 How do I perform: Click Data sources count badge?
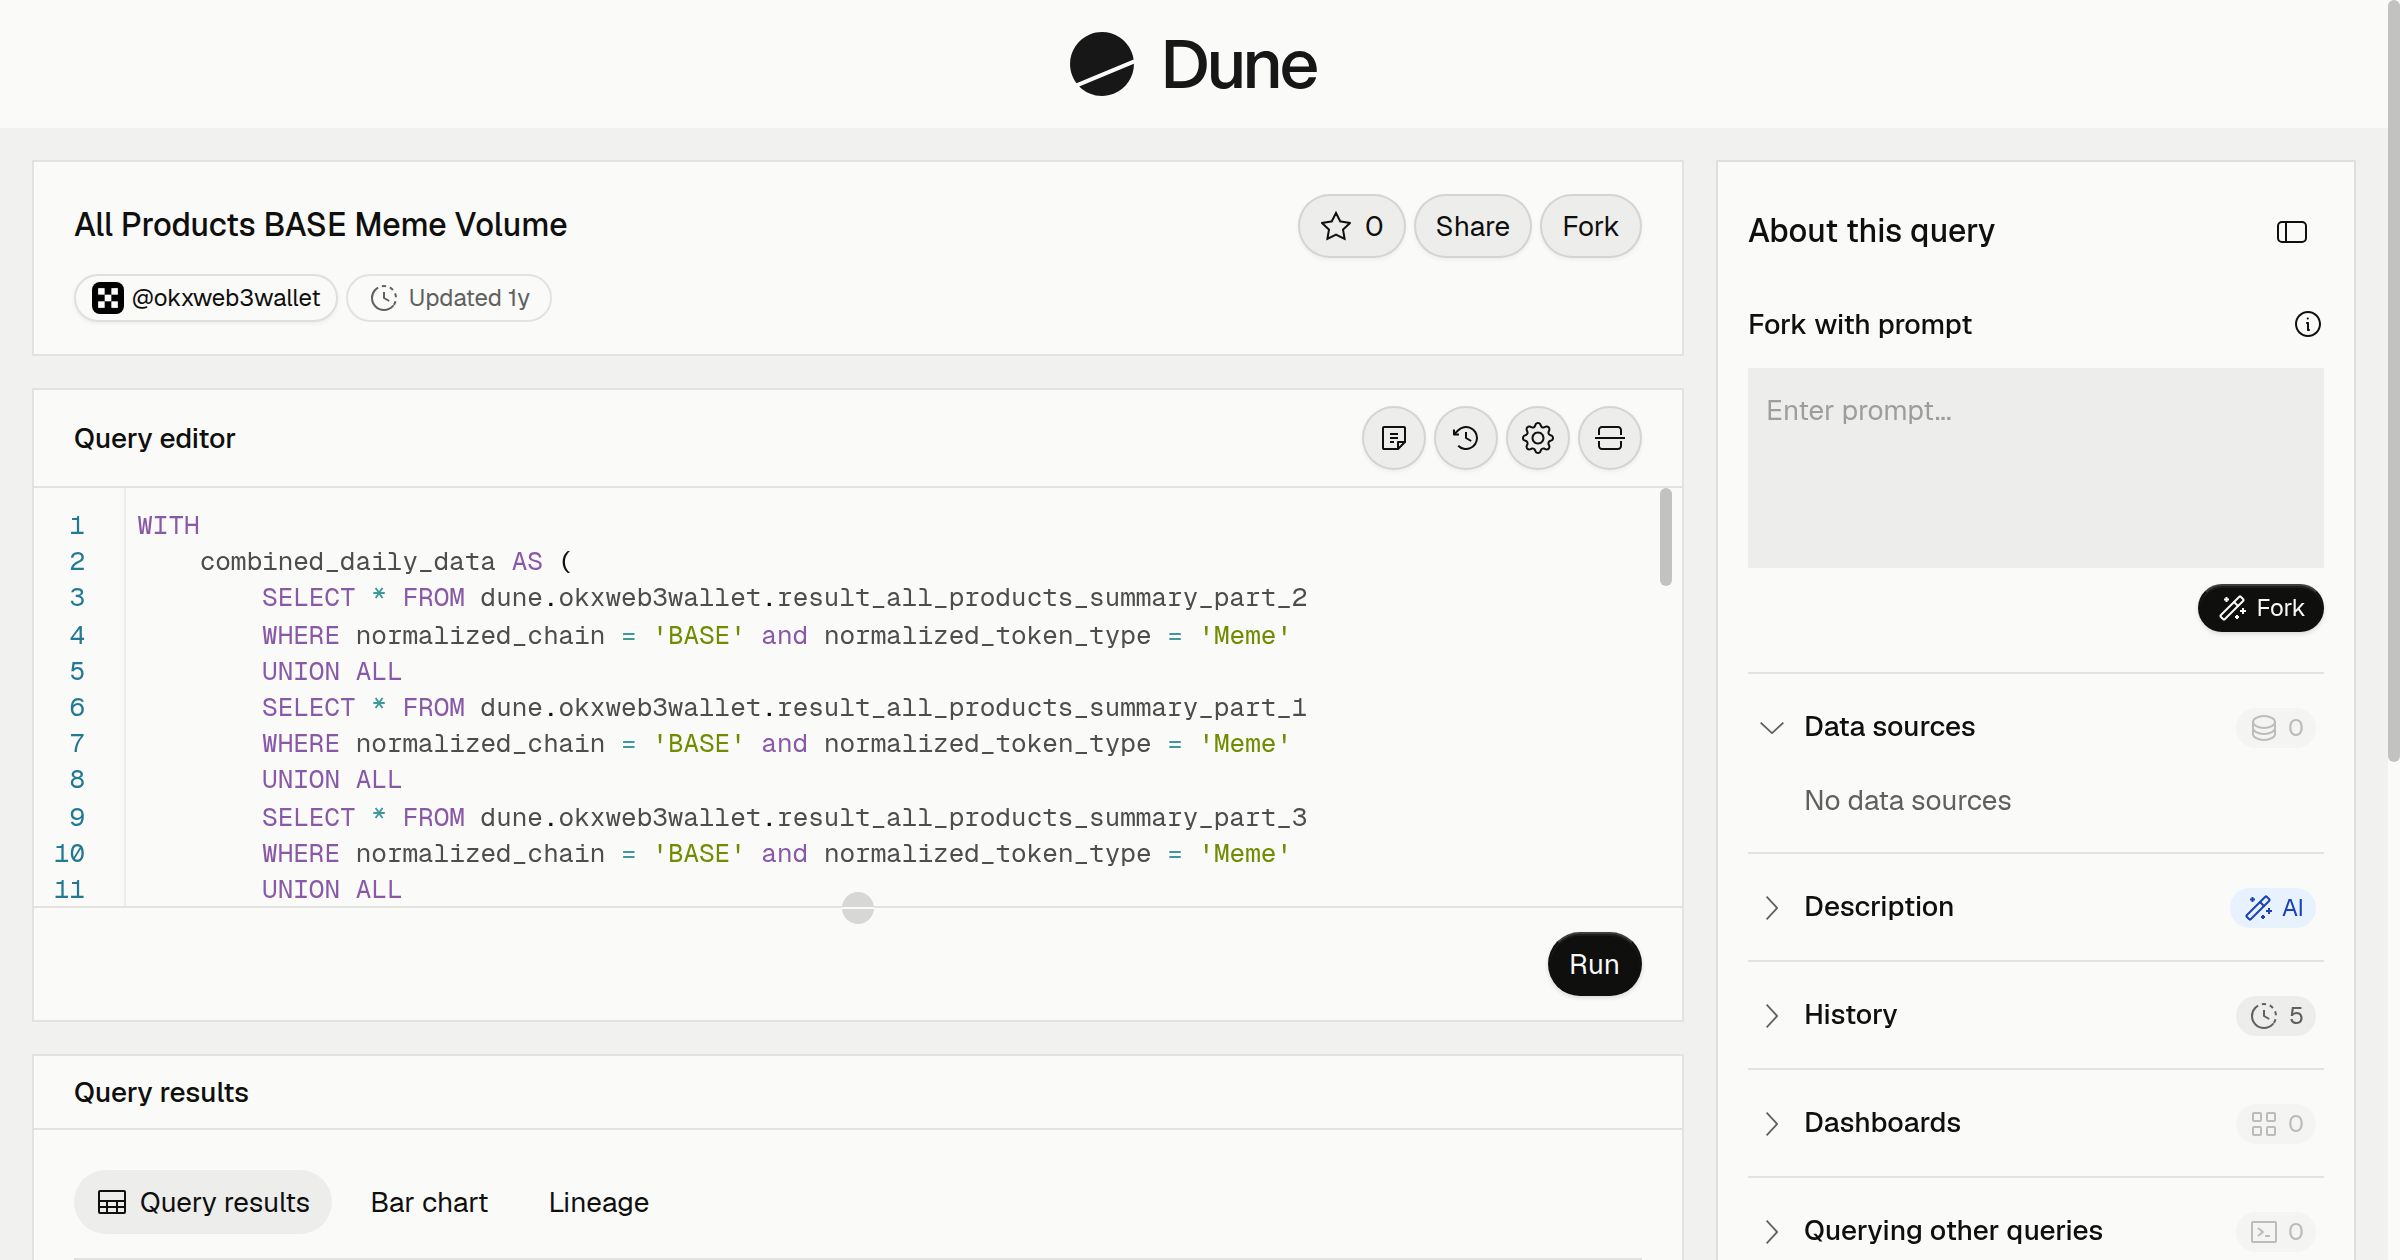tap(2276, 727)
